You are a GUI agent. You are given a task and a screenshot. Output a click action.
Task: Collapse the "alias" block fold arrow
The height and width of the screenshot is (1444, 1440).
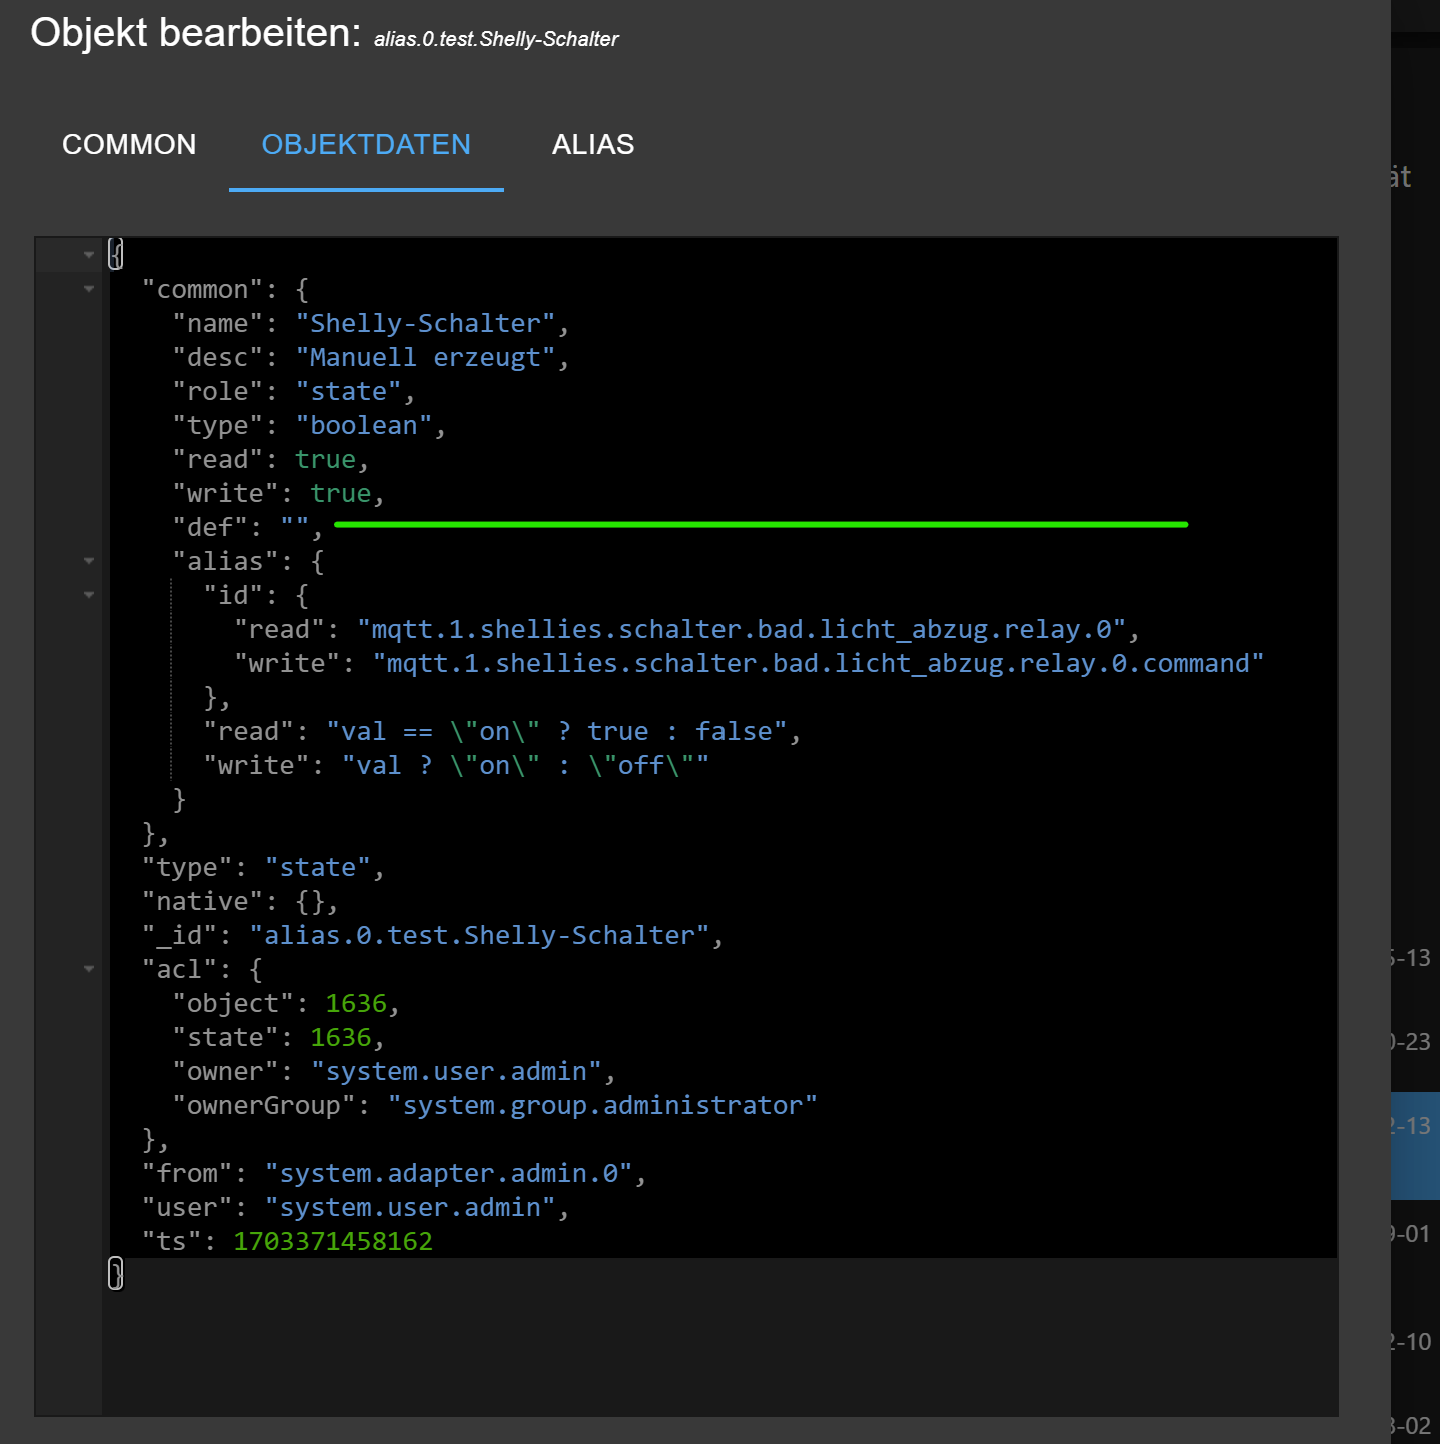tap(89, 561)
